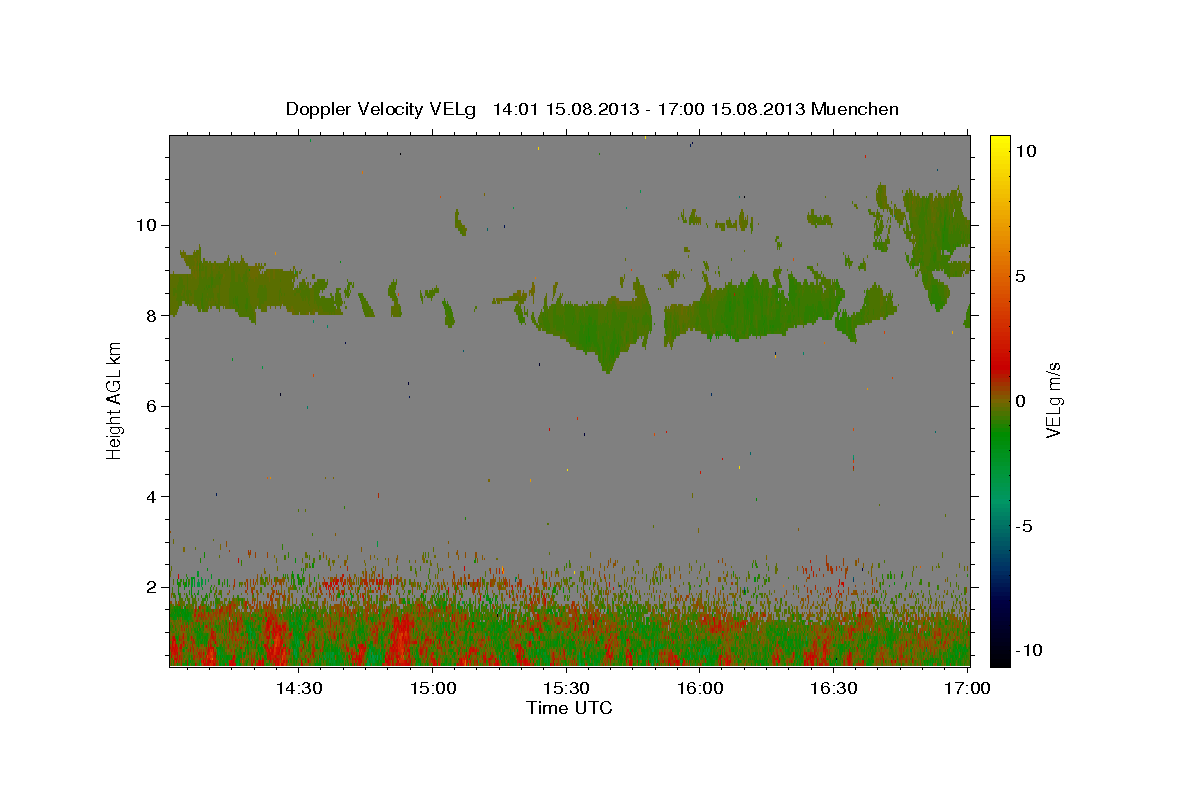Click the colorbar tick label '5'
1200x800 pixels.
point(1020,276)
